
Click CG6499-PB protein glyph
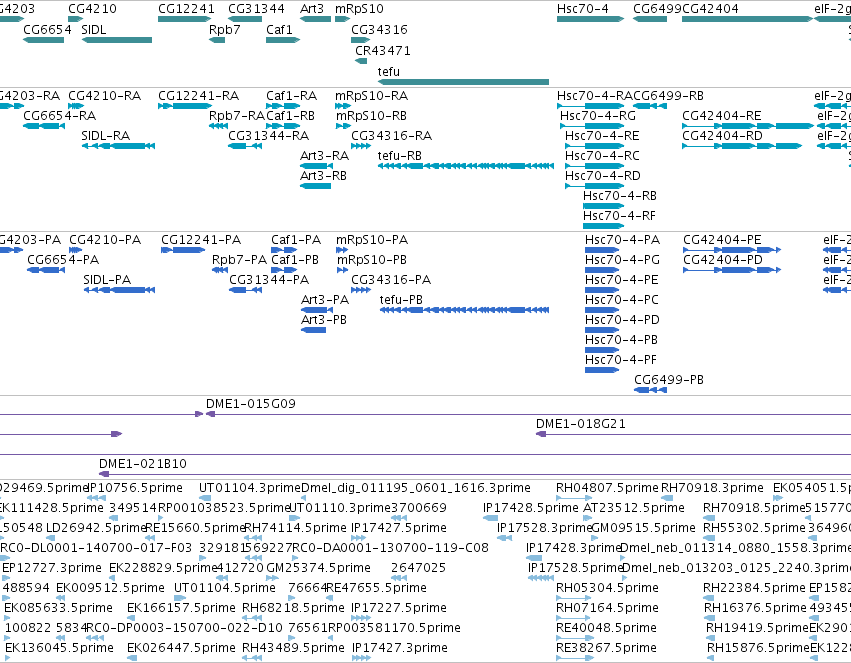[650, 390]
